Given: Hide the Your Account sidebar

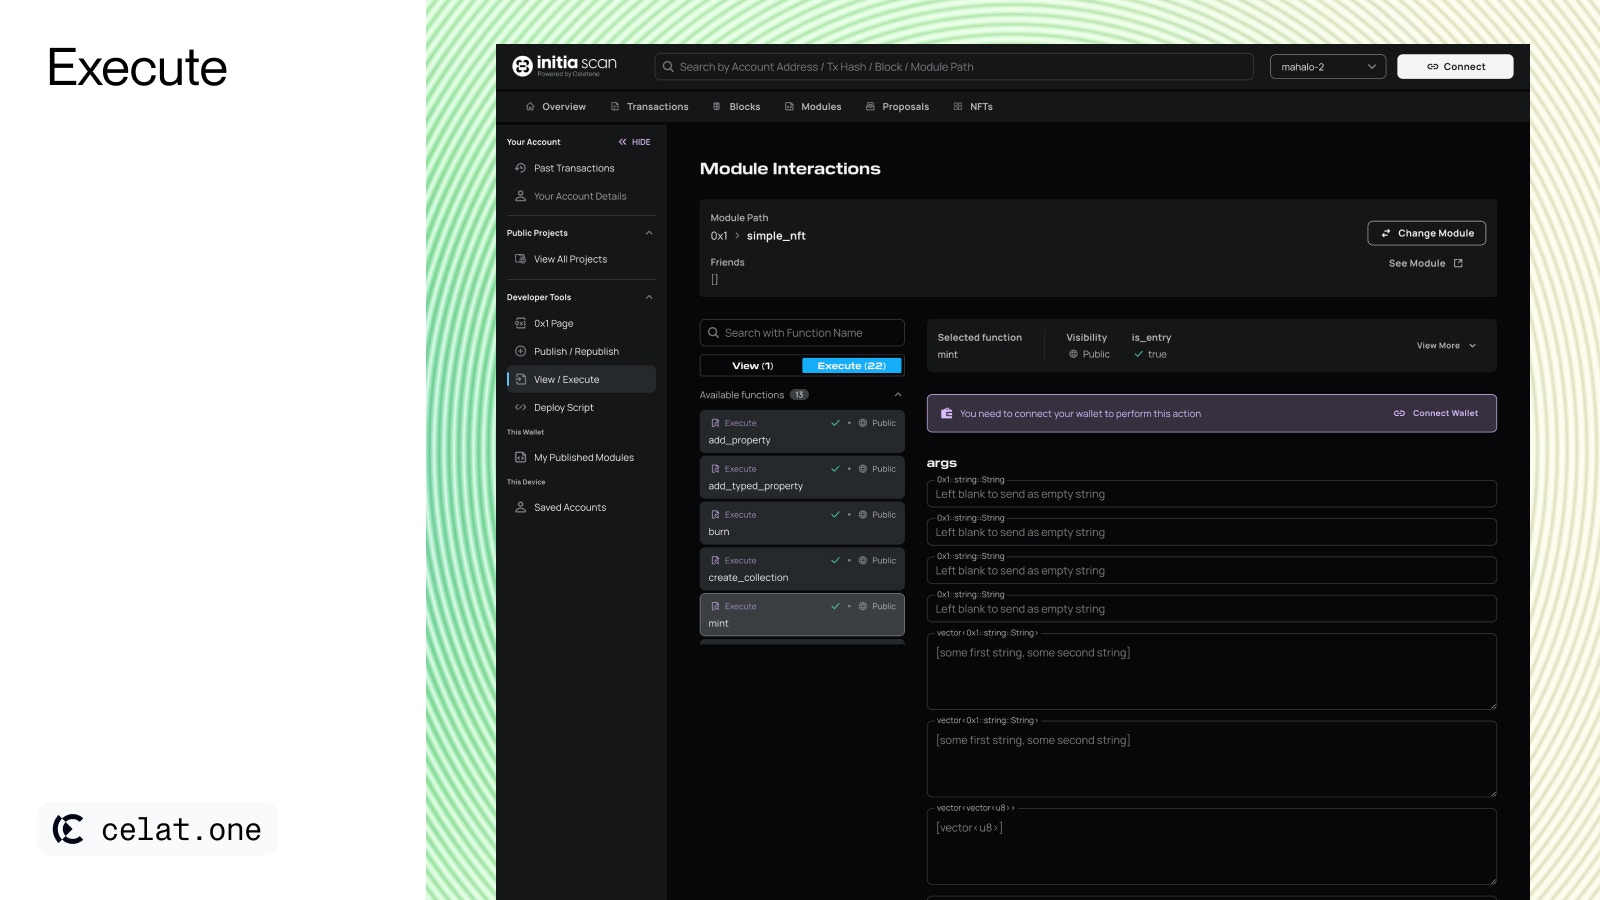Looking at the screenshot, I should 634,142.
